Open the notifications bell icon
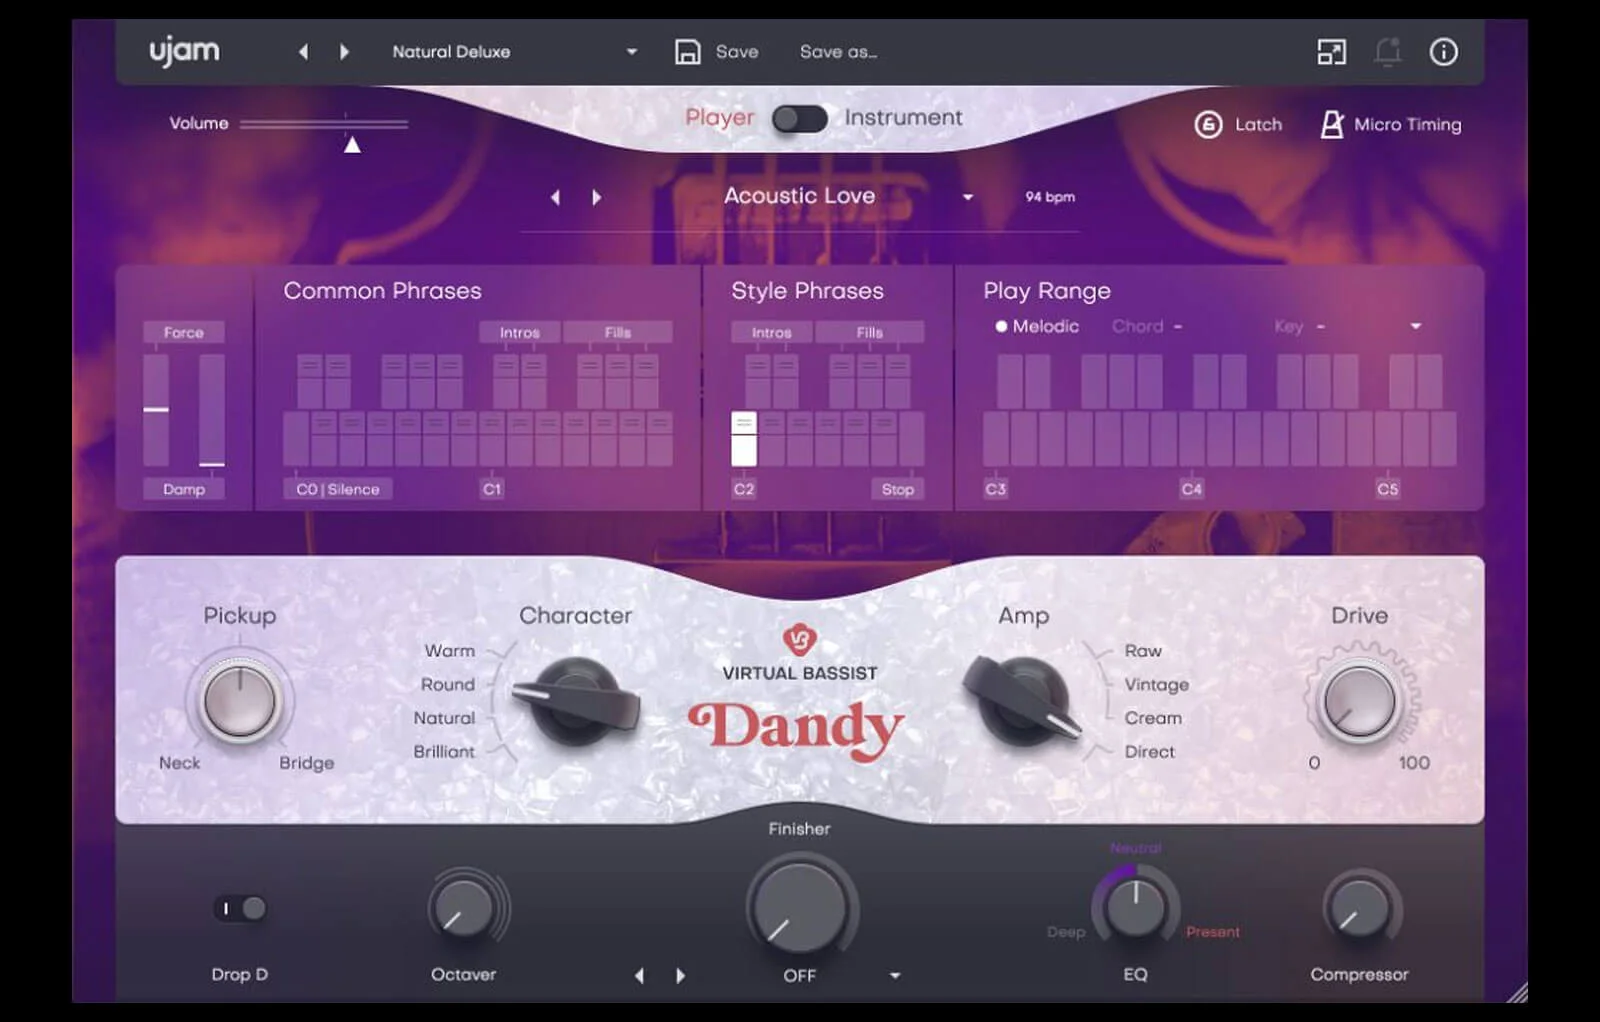The height and width of the screenshot is (1022, 1600). [x=1387, y=52]
